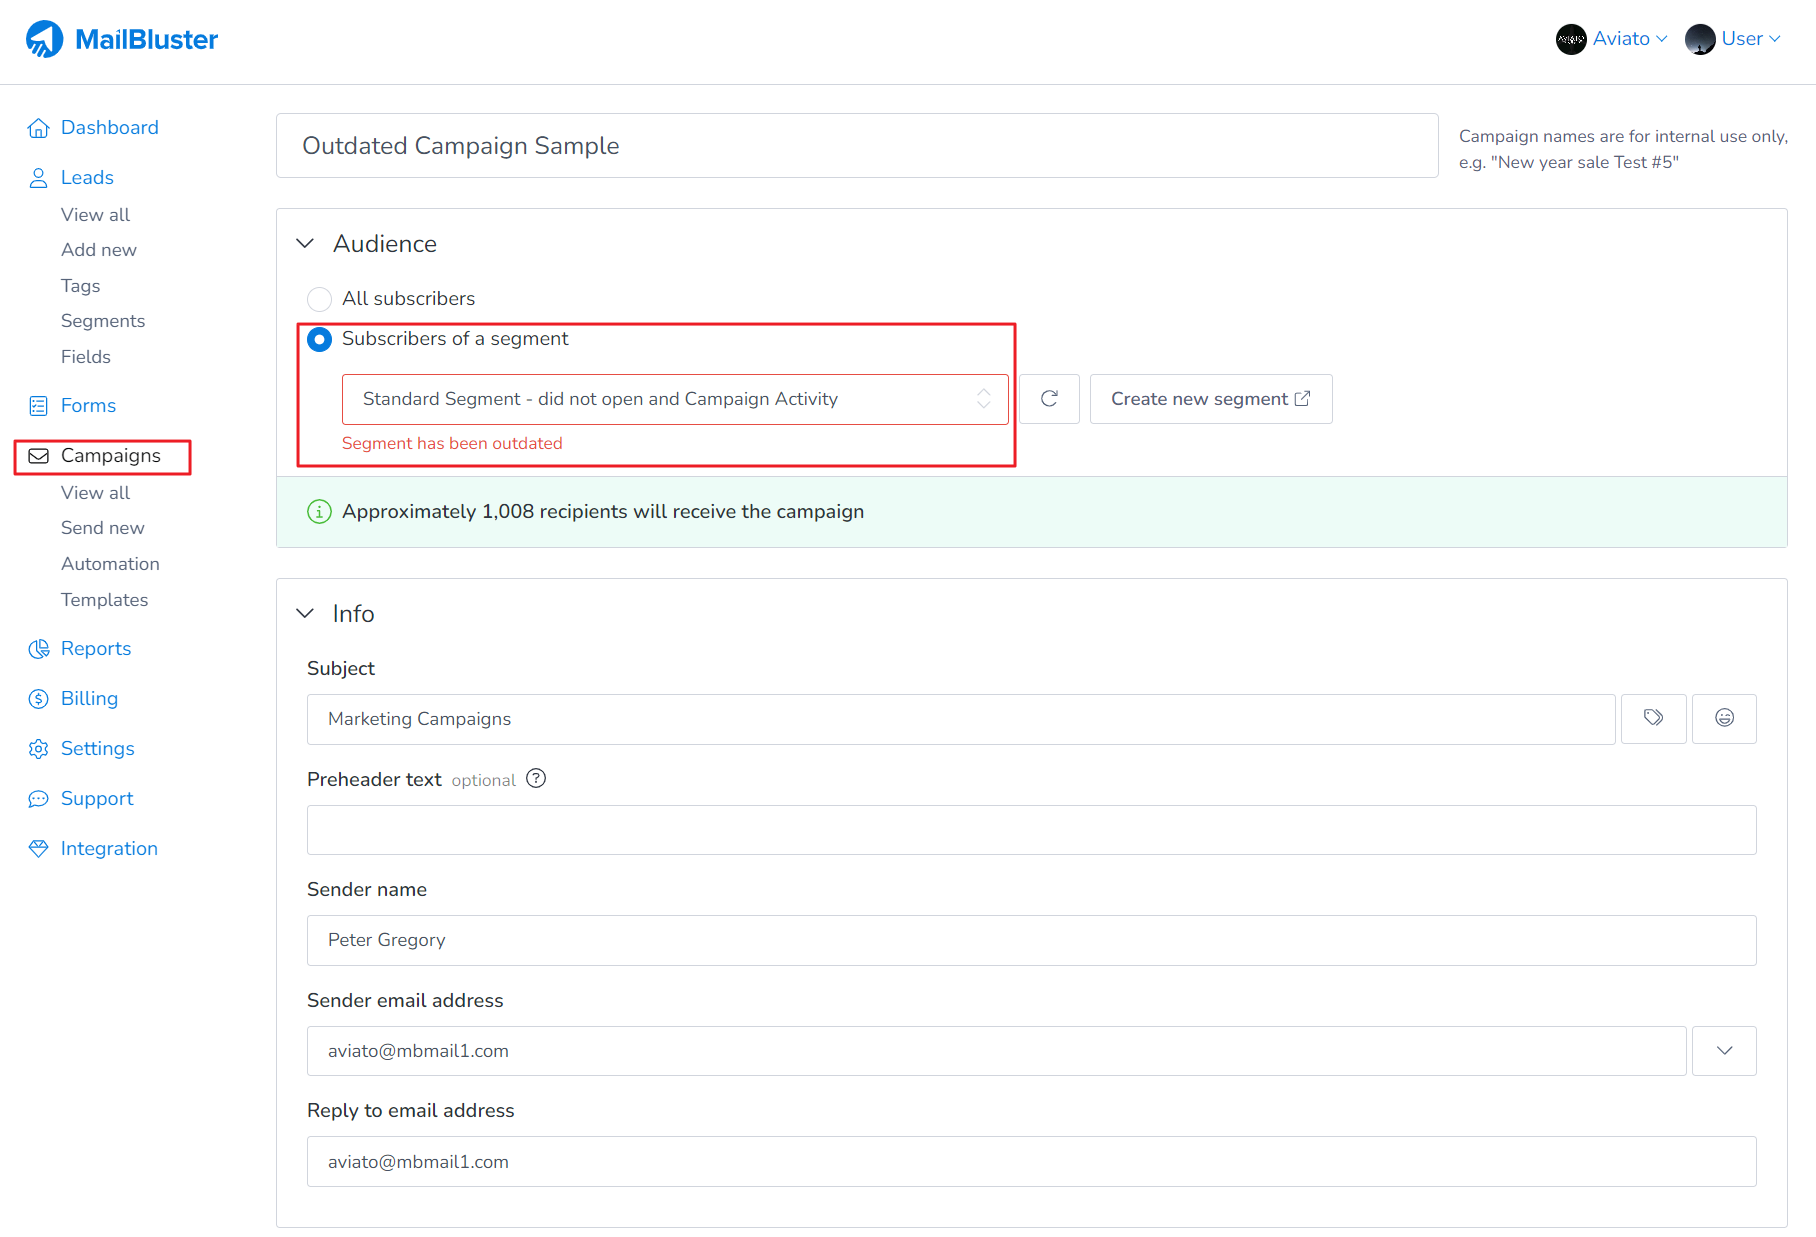Image resolution: width=1816 pixels, height=1237 pixels.
Task: Open Automation under Campaigns menu
Action: (x=110, y=564)
